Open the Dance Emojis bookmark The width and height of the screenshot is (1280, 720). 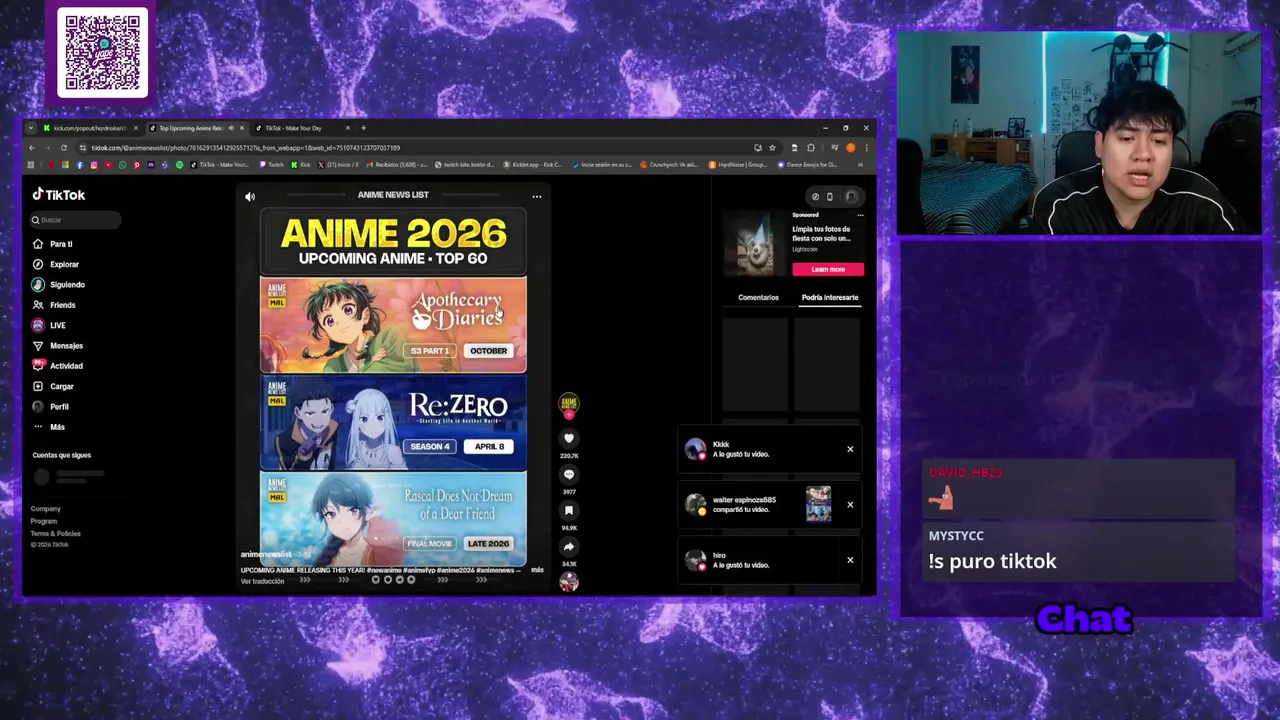[808, 165]
